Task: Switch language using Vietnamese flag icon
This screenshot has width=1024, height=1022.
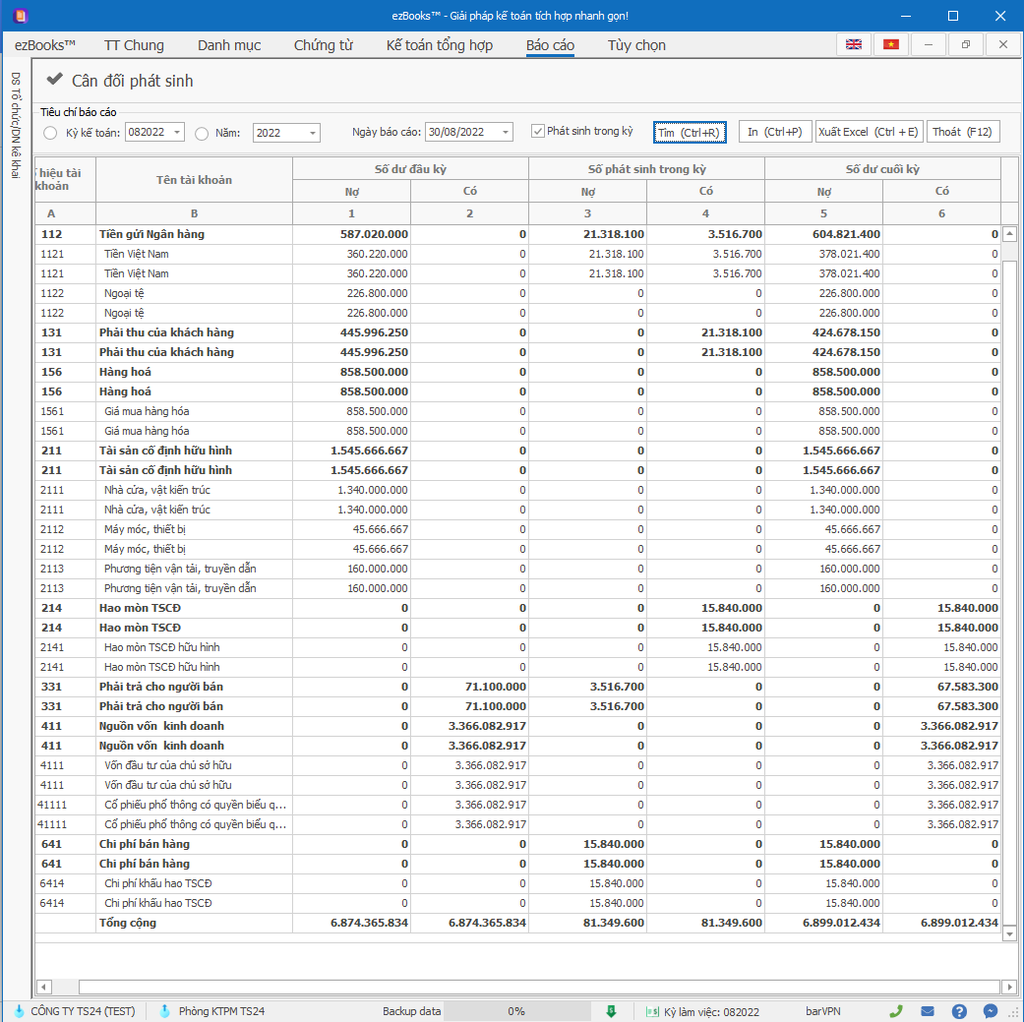Action: (x=890, y=45)
